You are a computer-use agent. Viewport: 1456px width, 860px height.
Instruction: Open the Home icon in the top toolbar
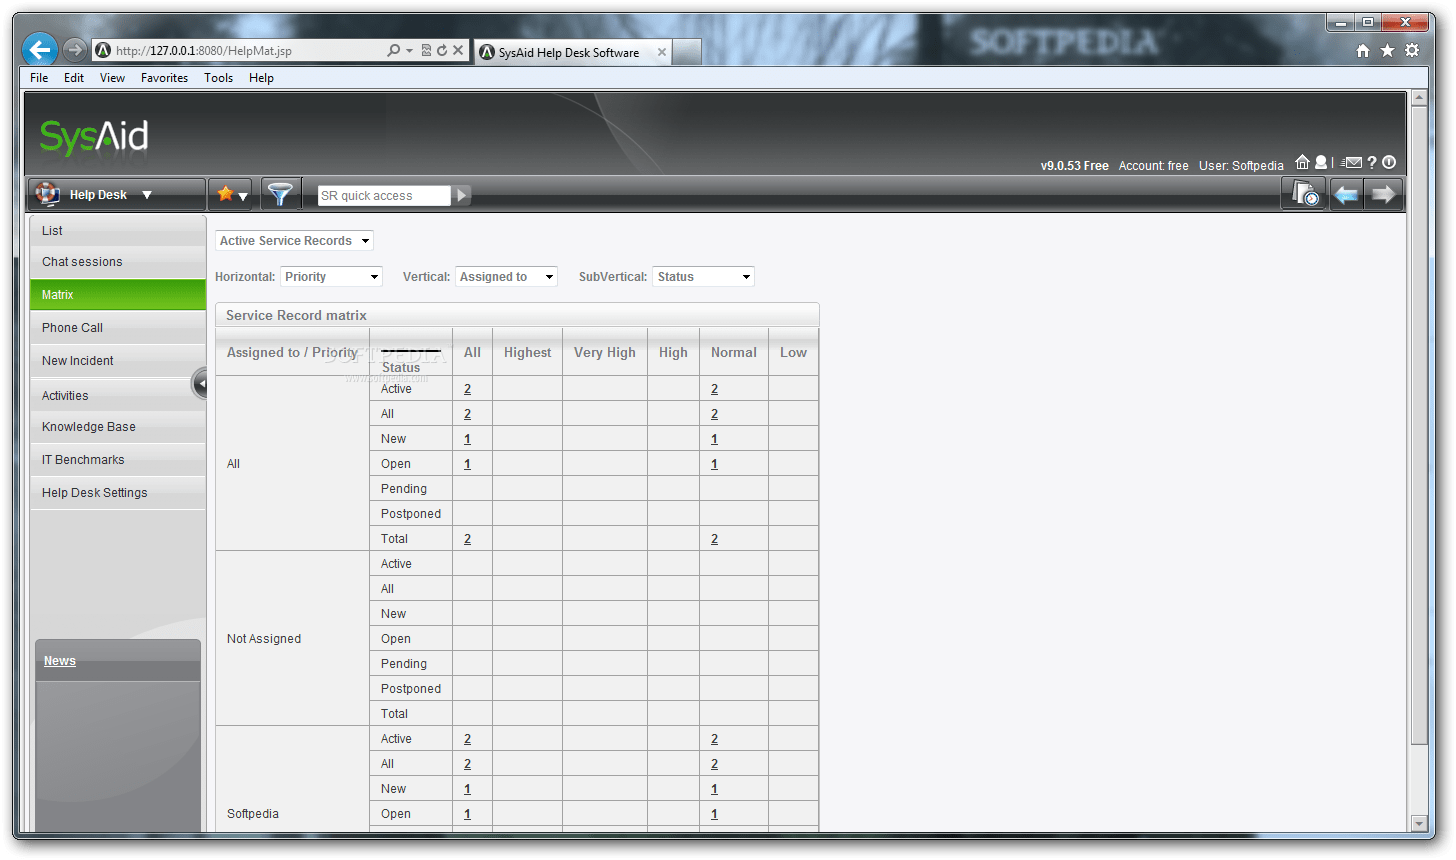1303,161
